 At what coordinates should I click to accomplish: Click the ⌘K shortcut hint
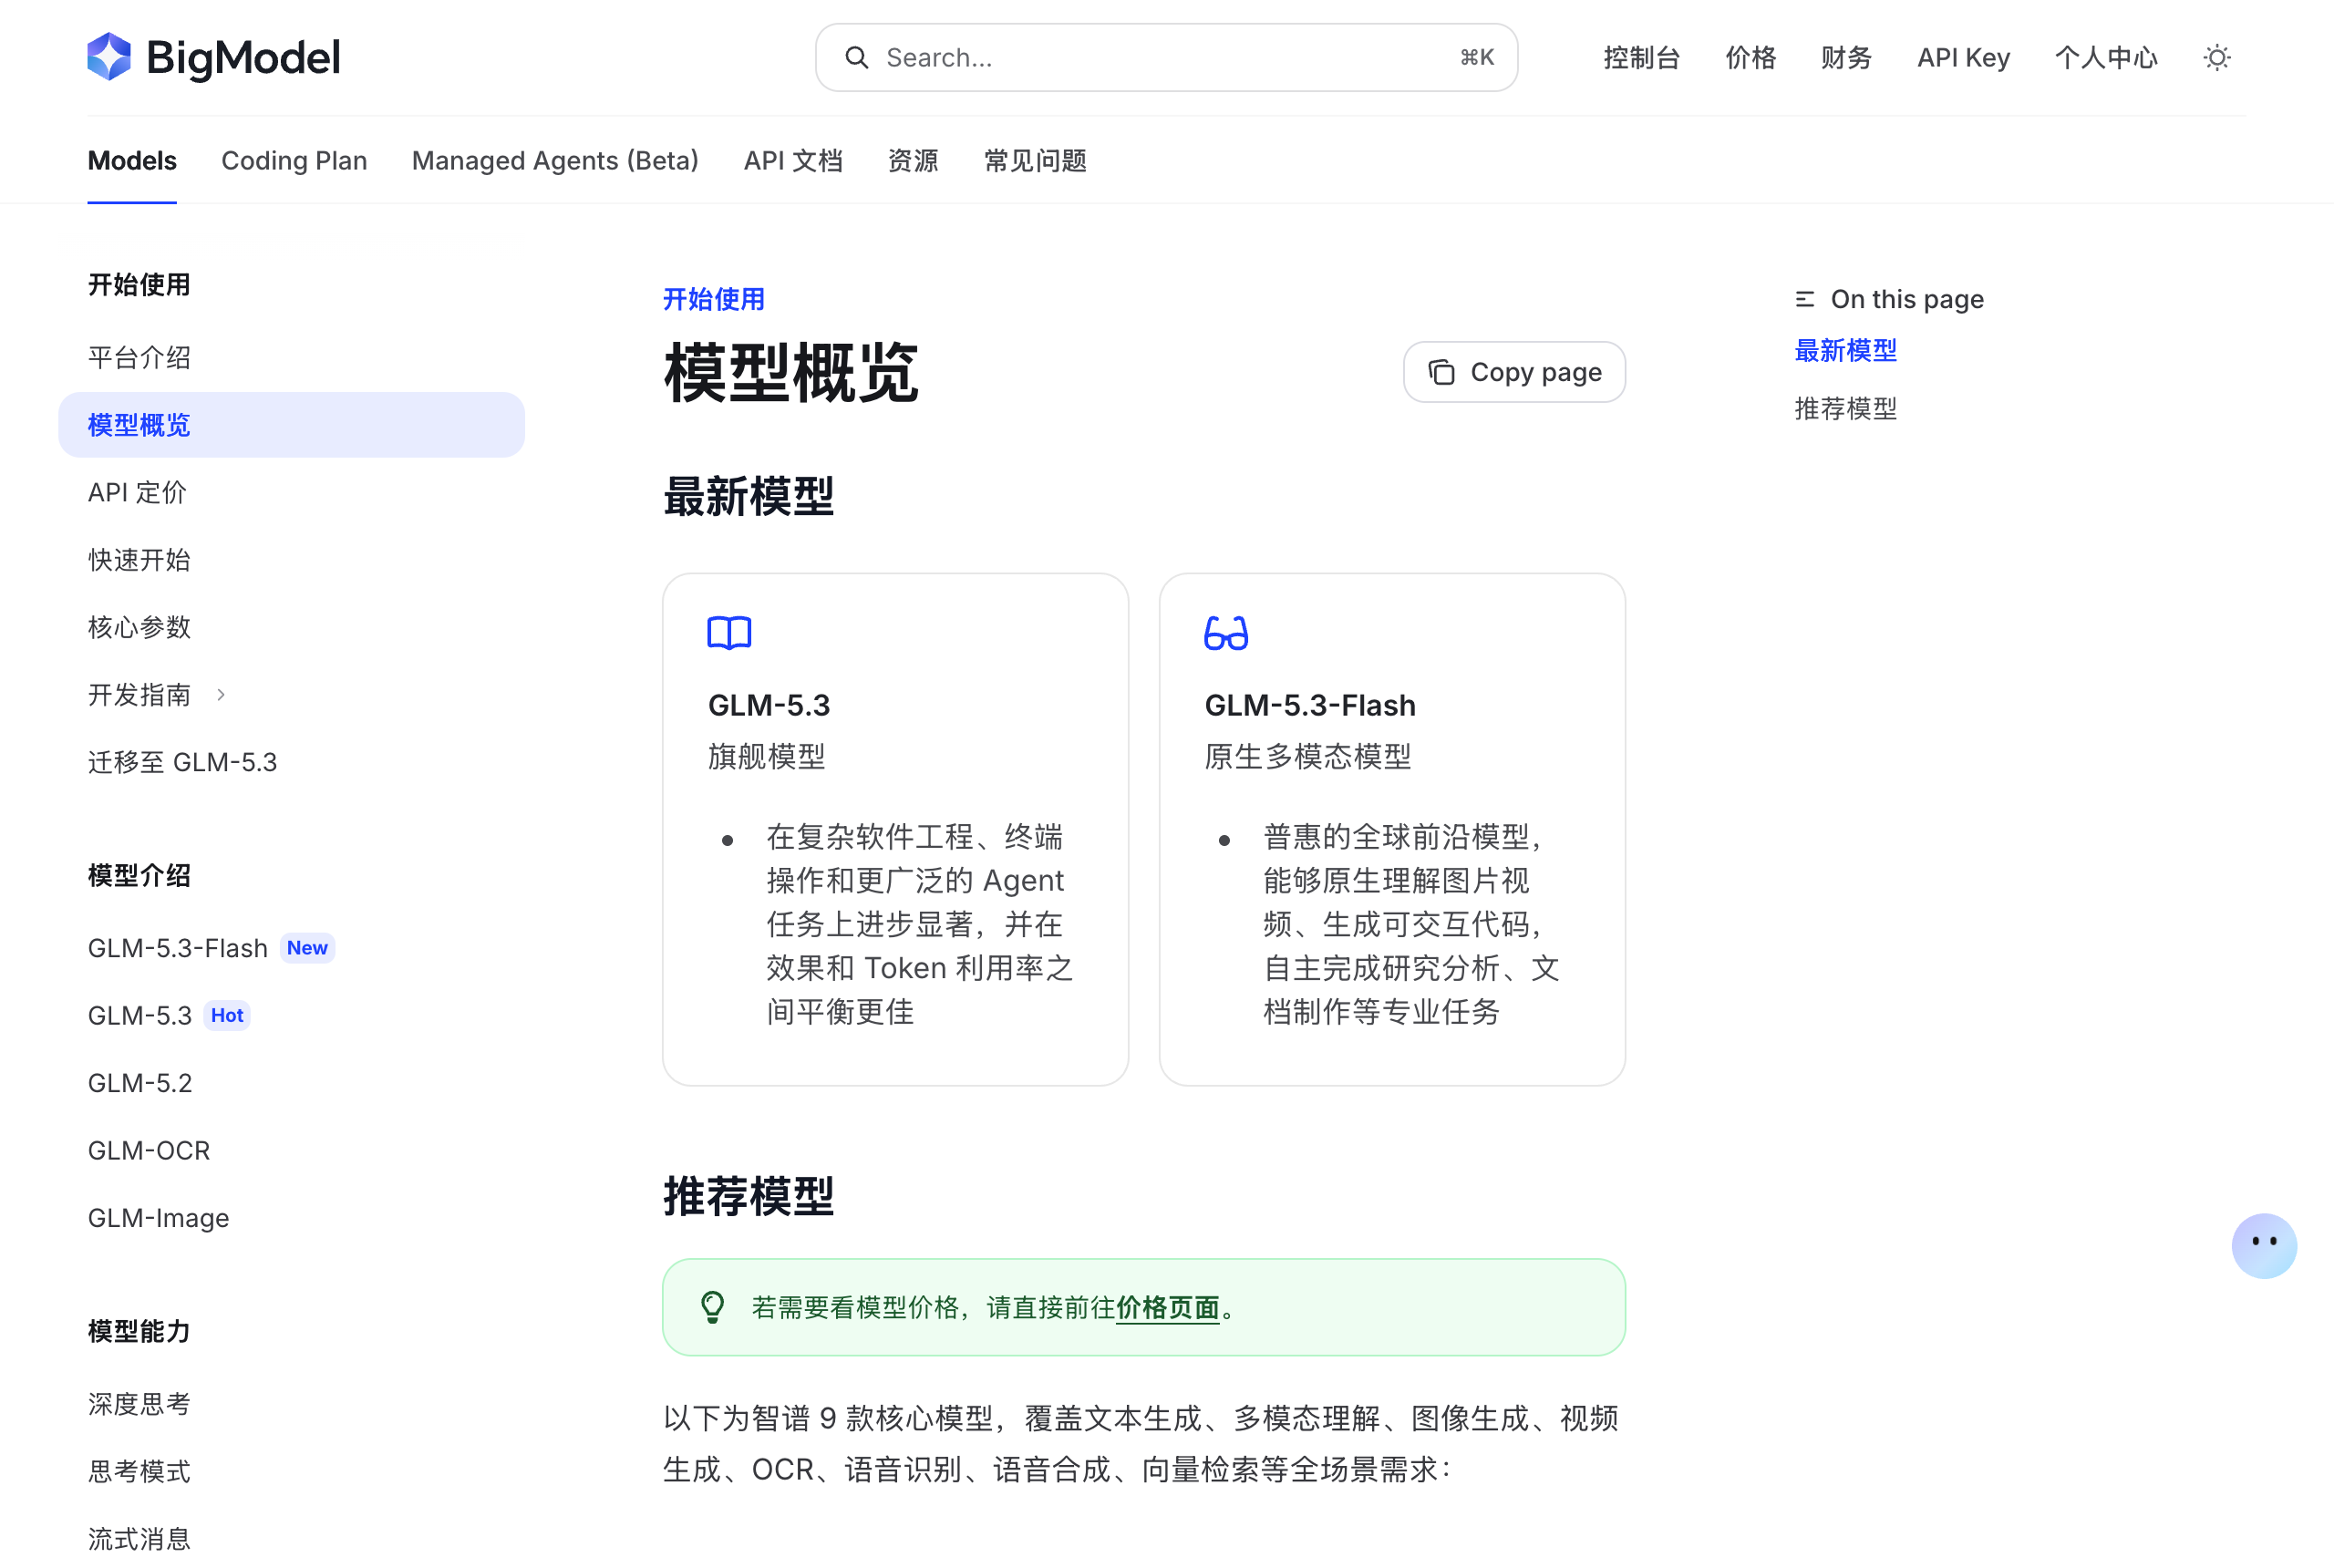1477,58
